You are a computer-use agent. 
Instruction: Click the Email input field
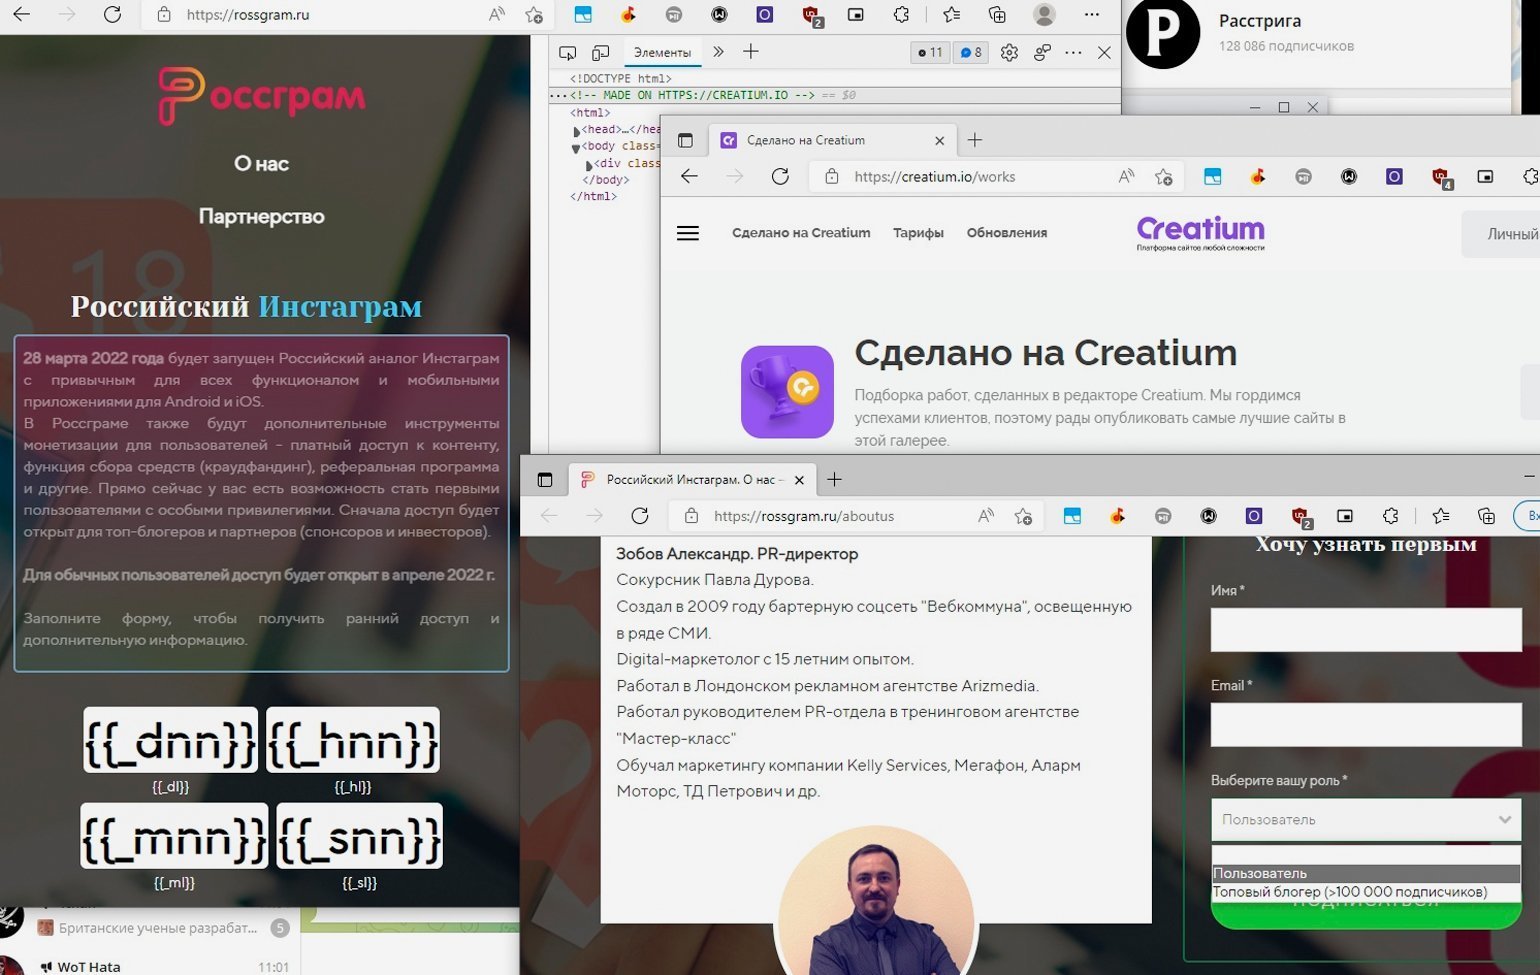(1366, 725)
